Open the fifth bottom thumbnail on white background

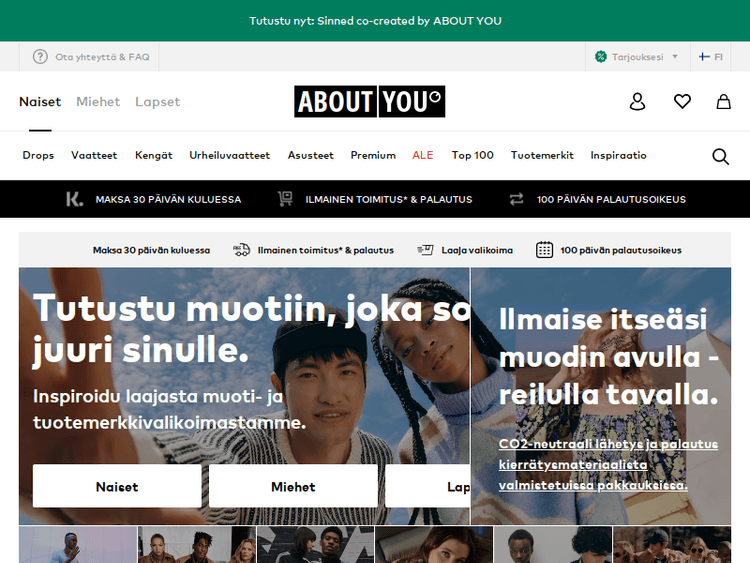553,544
